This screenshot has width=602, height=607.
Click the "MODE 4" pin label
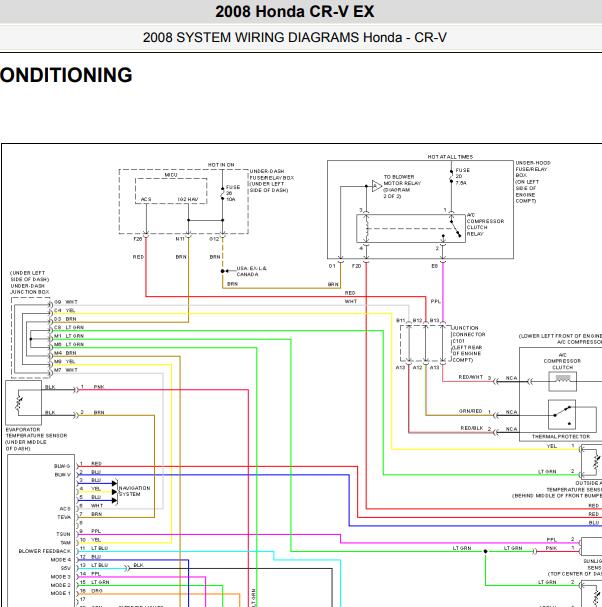(61, 560)
